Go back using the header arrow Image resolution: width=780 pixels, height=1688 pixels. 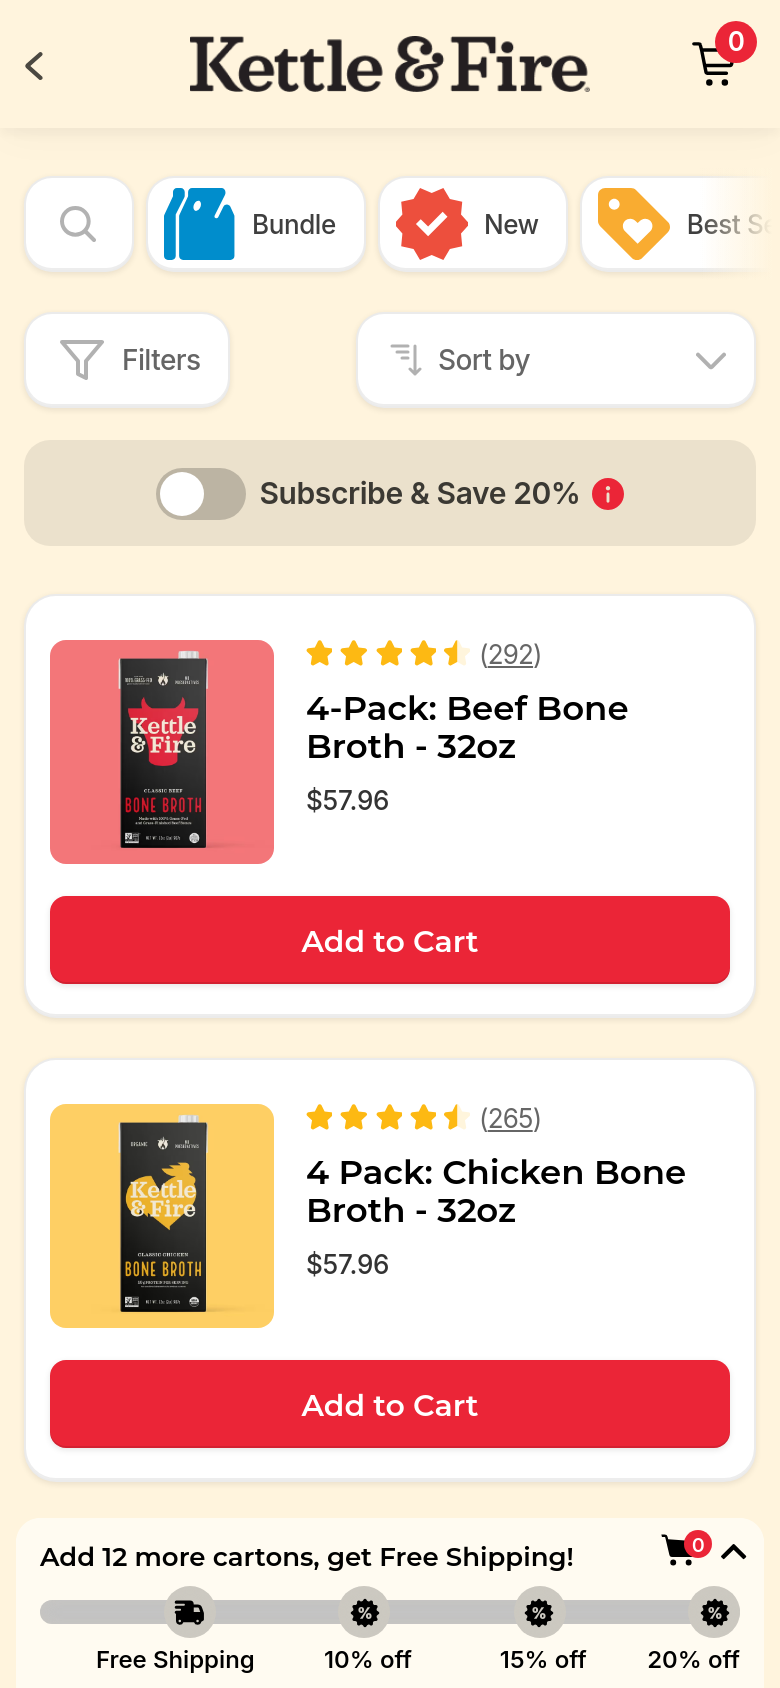(35, 67)
